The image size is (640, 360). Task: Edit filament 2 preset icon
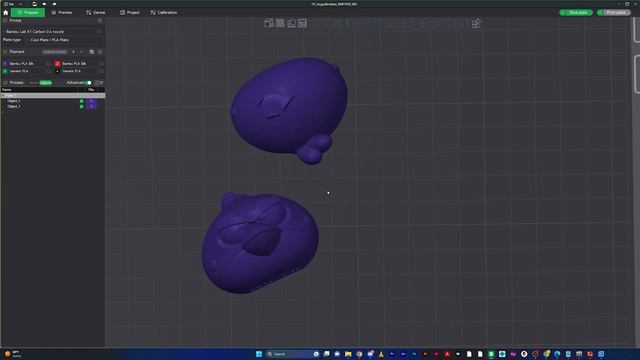(101, 64)
